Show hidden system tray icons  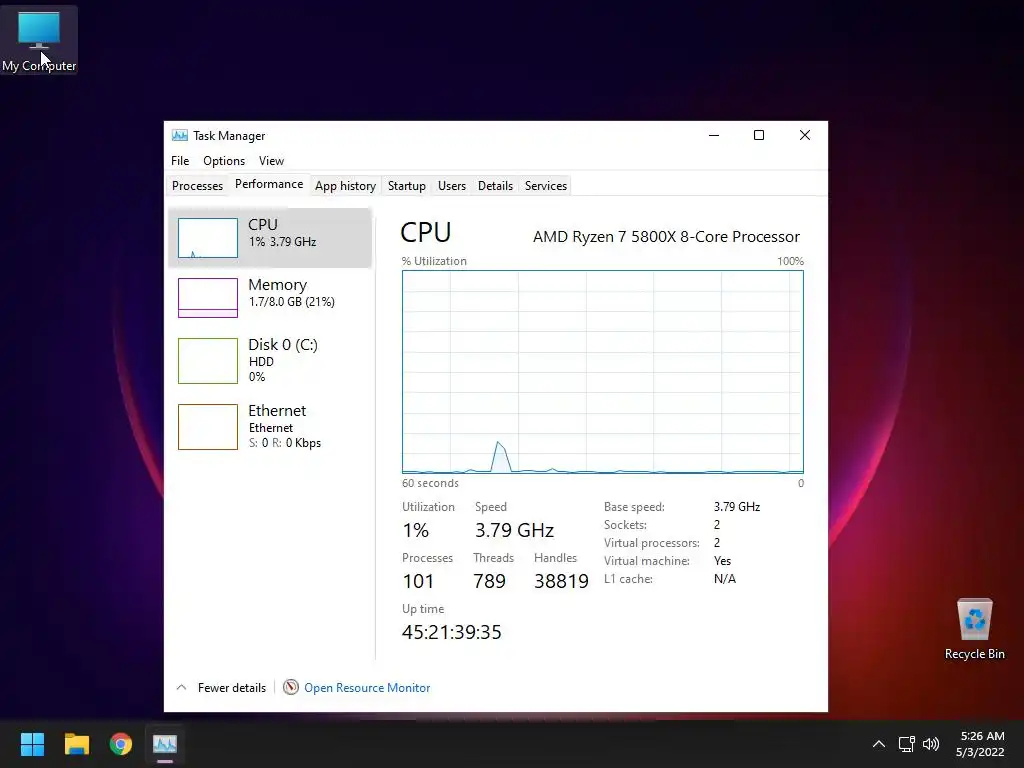coord(879,744)
